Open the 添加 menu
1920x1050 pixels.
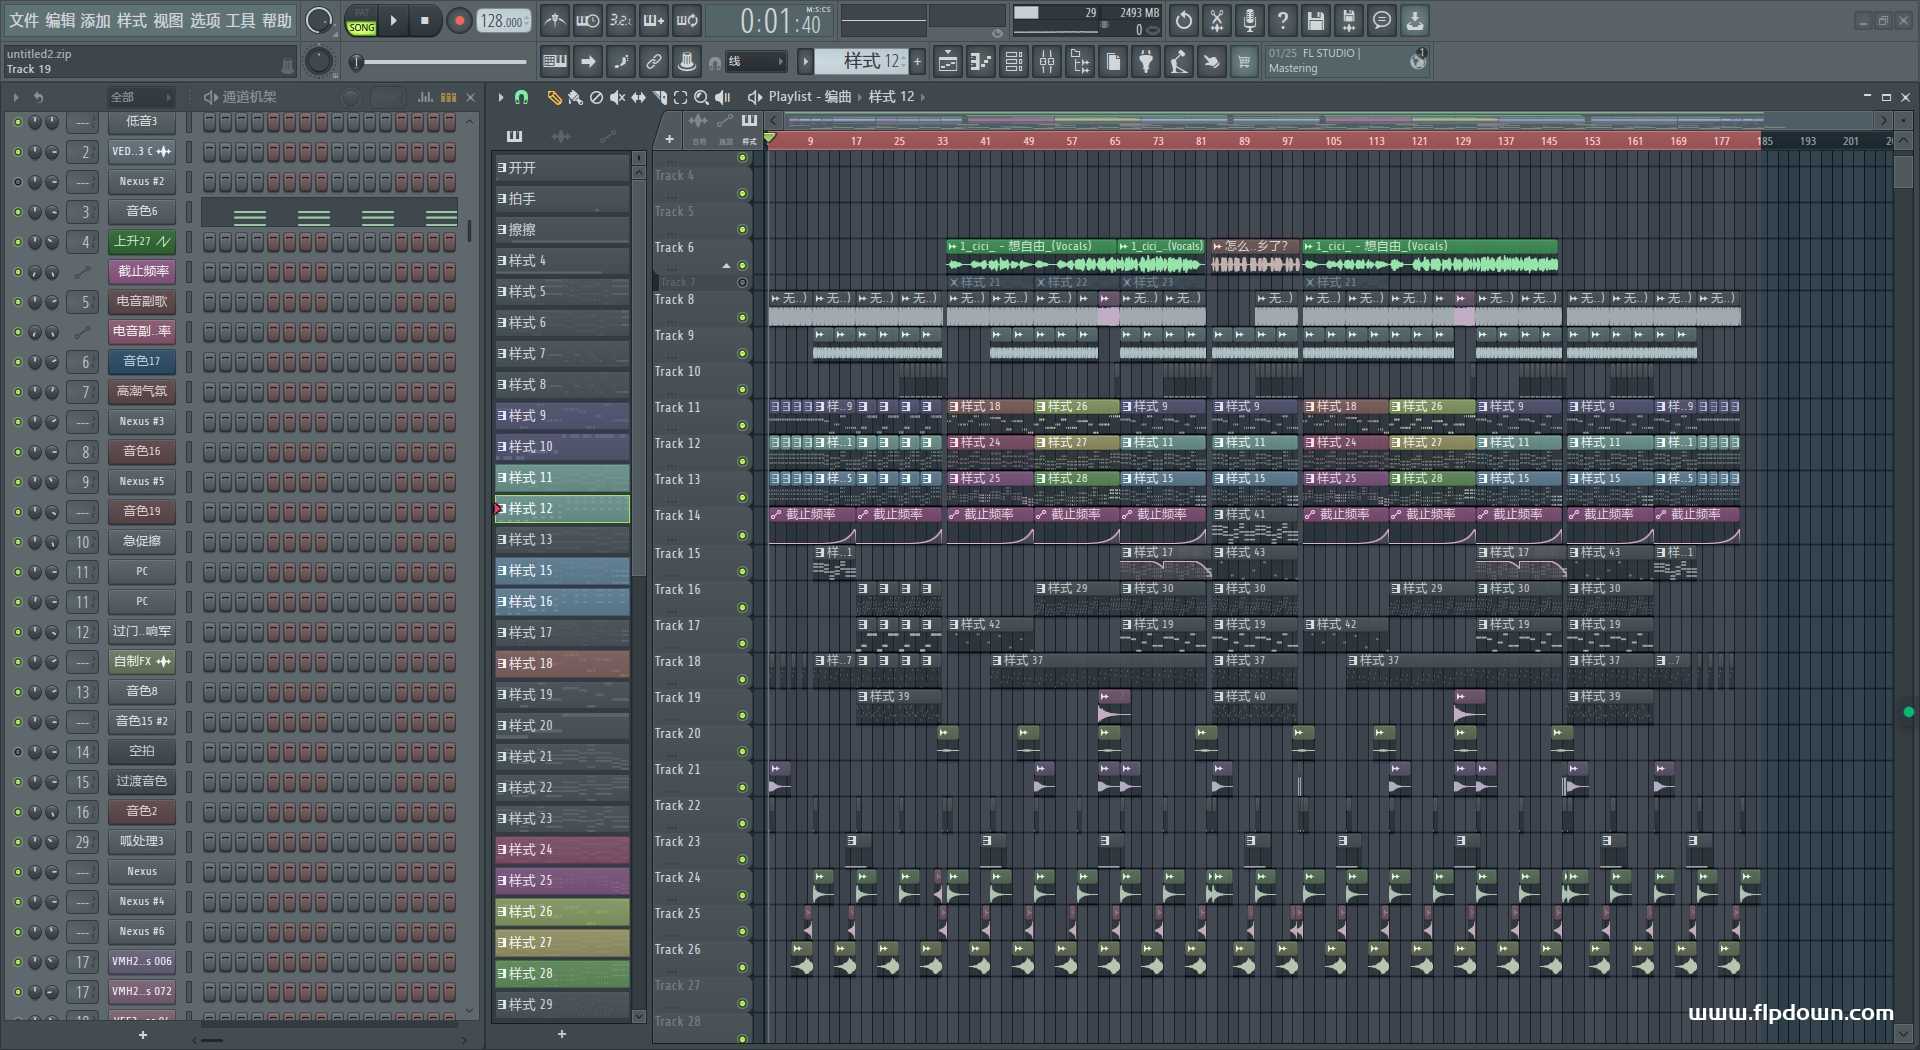tap(95, 20)
